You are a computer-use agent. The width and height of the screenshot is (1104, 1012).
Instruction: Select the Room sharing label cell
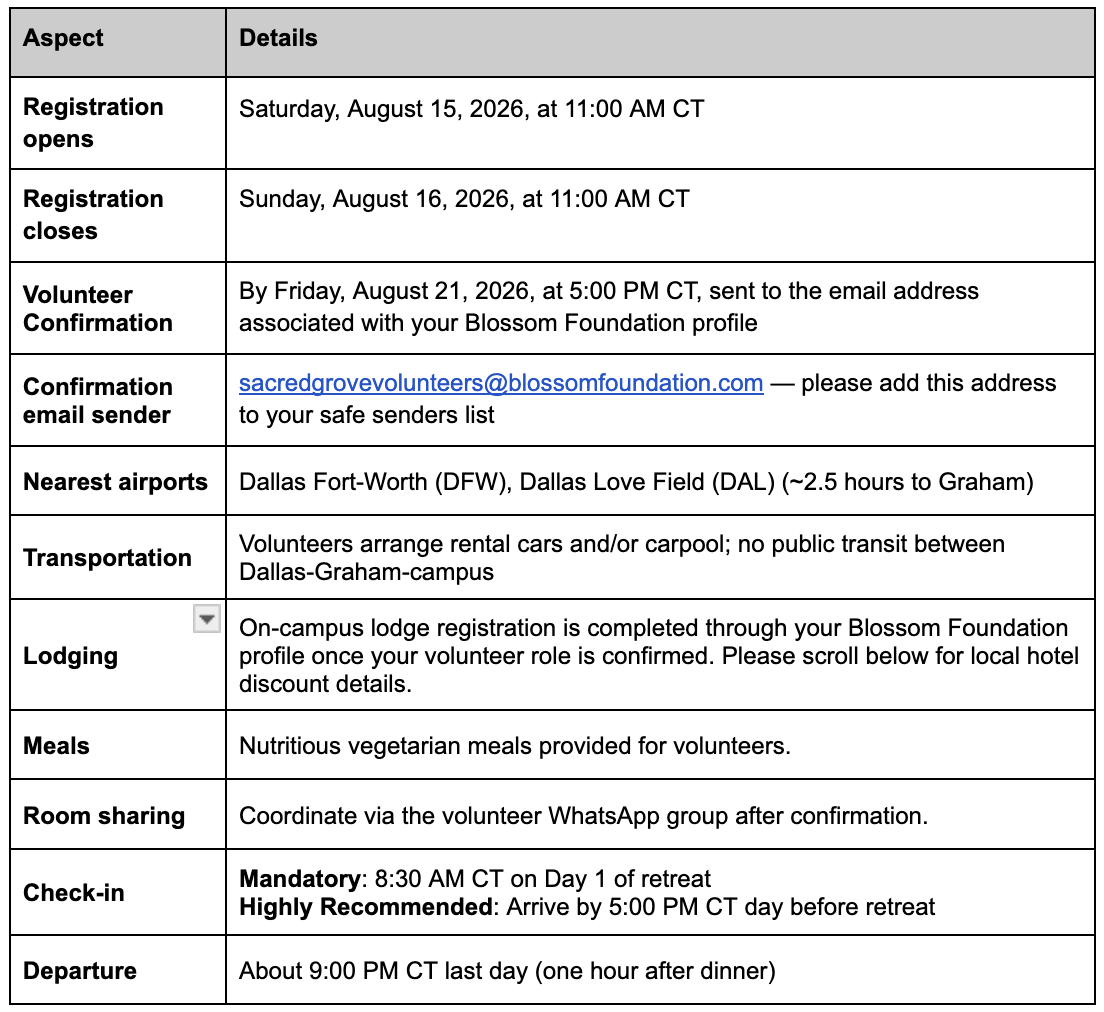pos(118,814)
